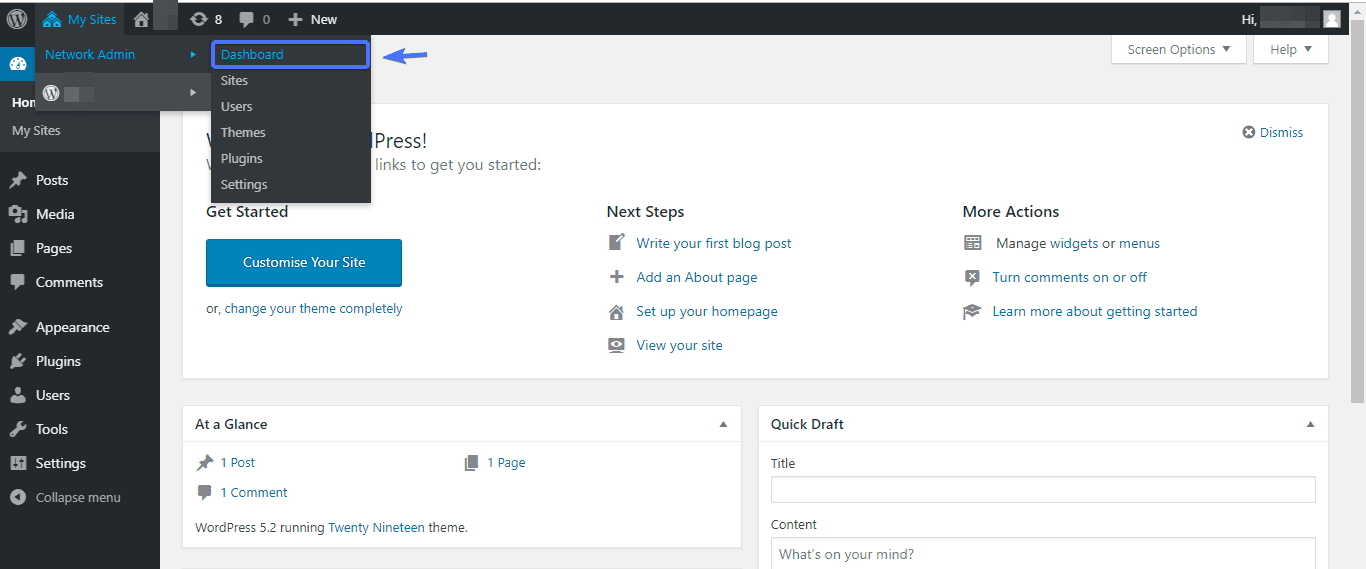The height and width of the screenshot is (569, 1366).
Task: Click eye icon beside View your site
Action: pos(616,345)
